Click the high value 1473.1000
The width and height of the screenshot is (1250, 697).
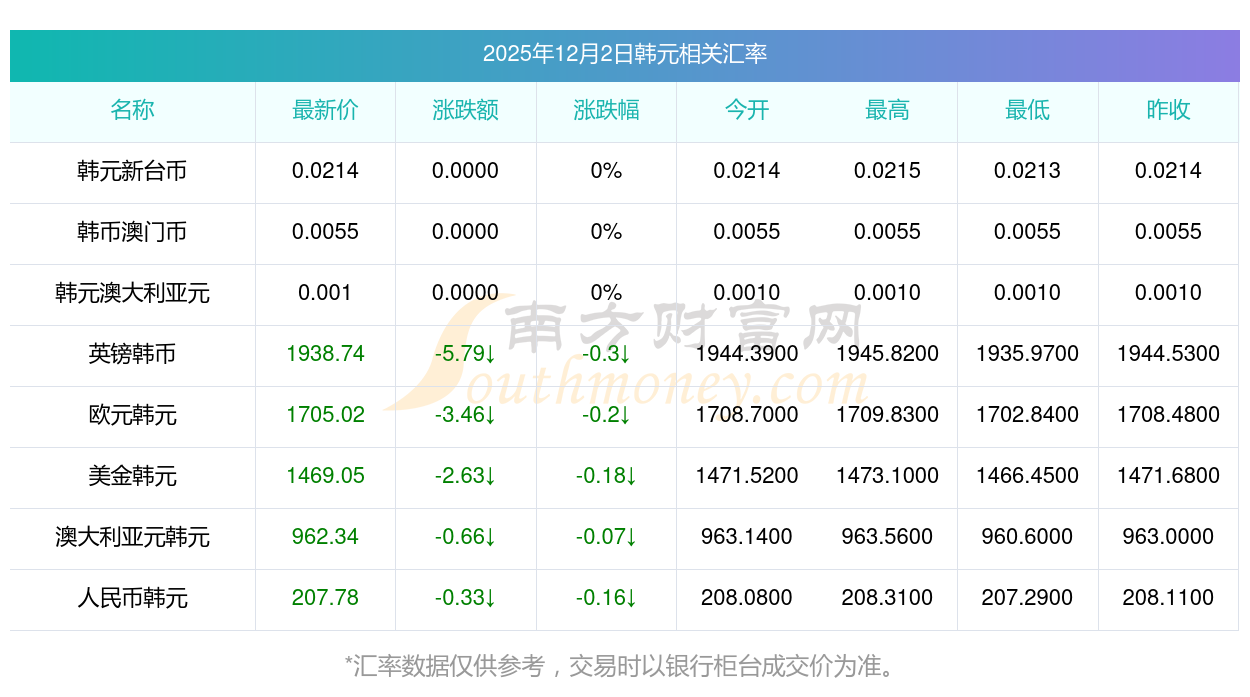pos(887,476)
